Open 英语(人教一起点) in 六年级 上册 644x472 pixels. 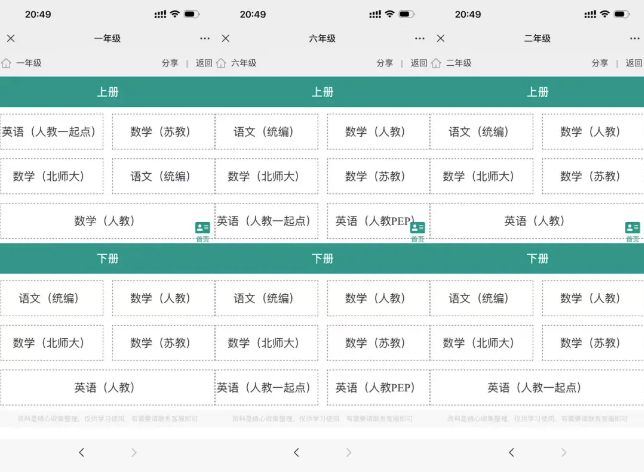click(x=267, y=221)
